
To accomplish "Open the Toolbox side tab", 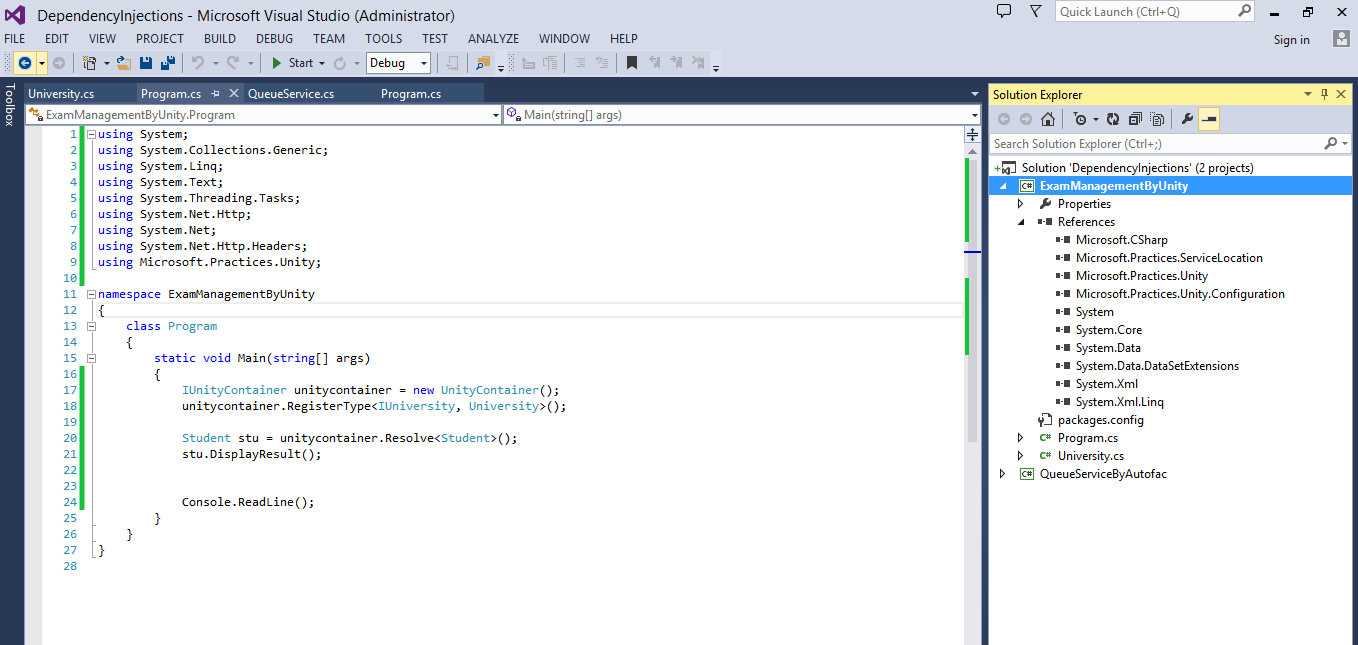I will [10, 106].
